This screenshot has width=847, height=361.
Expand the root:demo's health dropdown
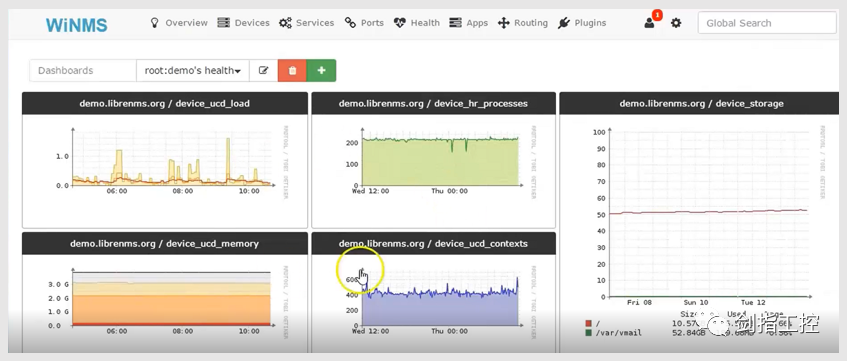[x=193, y=71]
